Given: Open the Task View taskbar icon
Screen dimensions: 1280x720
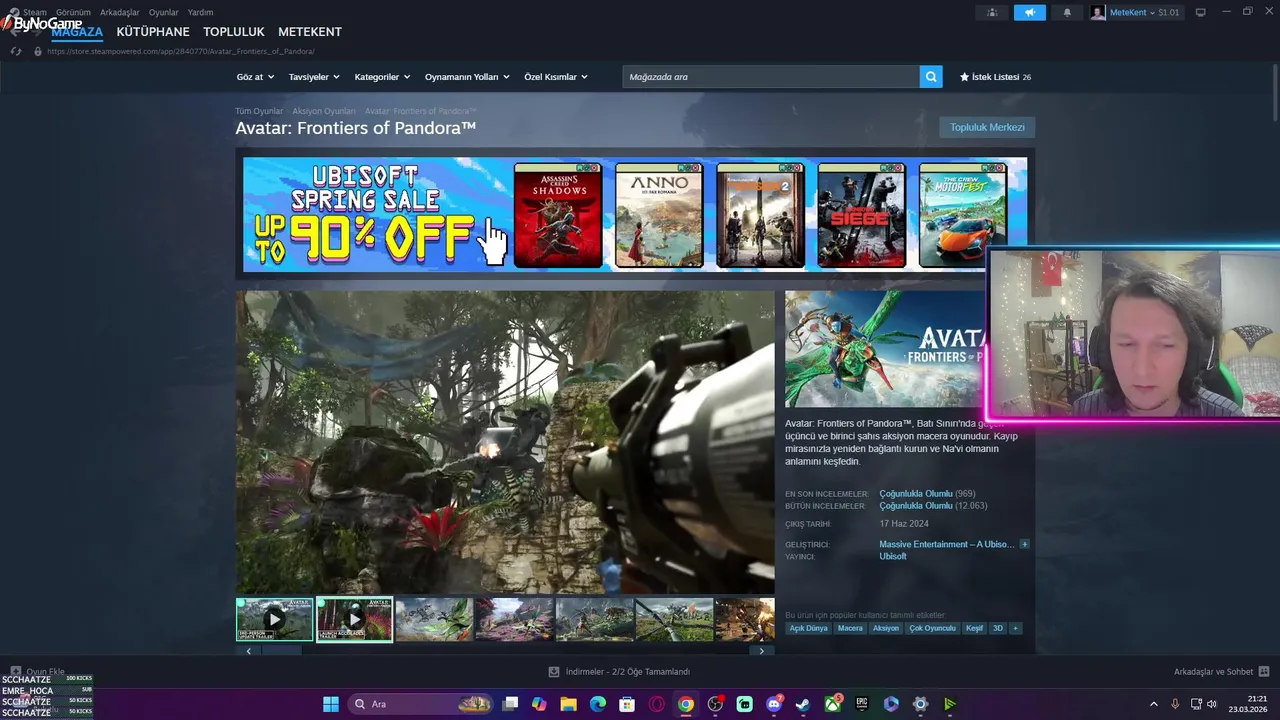Looking at the screenshot, I should point(510,704).
